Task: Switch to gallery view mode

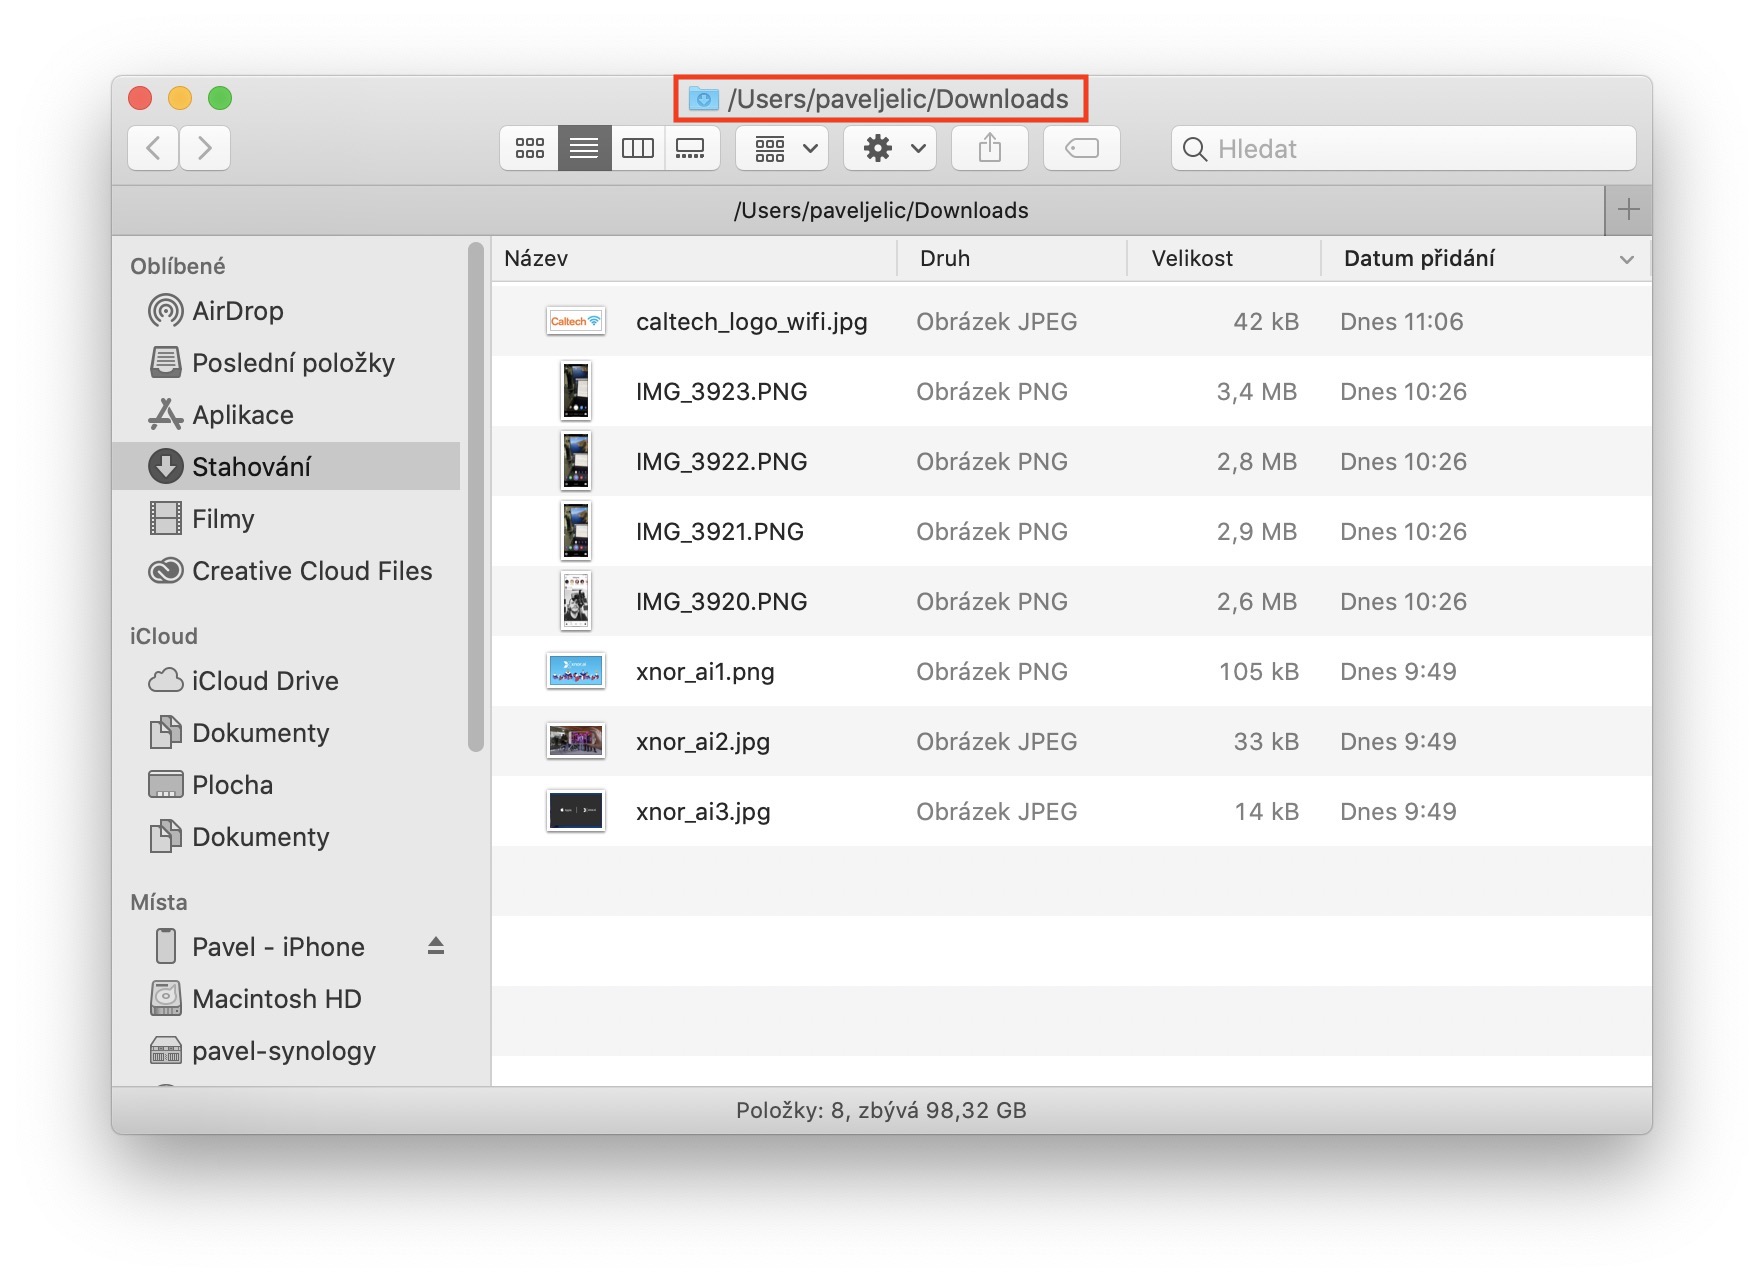Action: (691, 149)
